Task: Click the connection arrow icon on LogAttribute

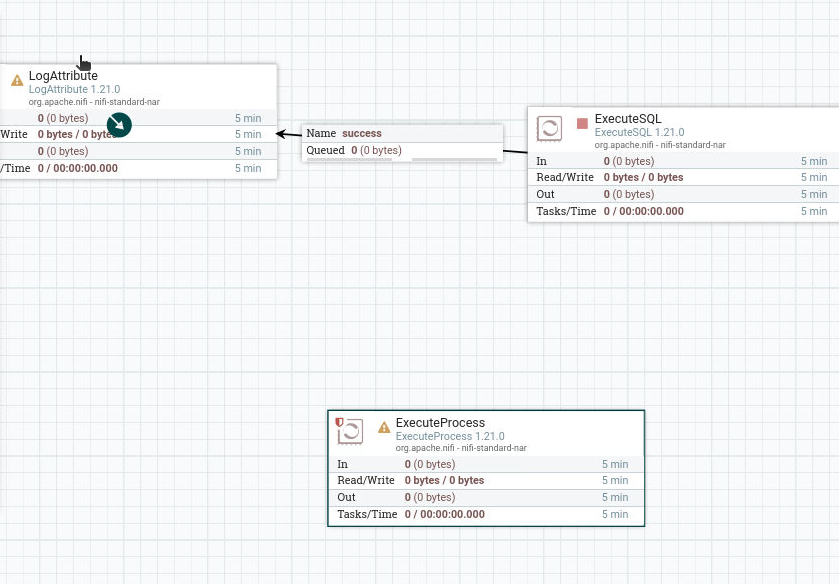Action: click(119, 125)
